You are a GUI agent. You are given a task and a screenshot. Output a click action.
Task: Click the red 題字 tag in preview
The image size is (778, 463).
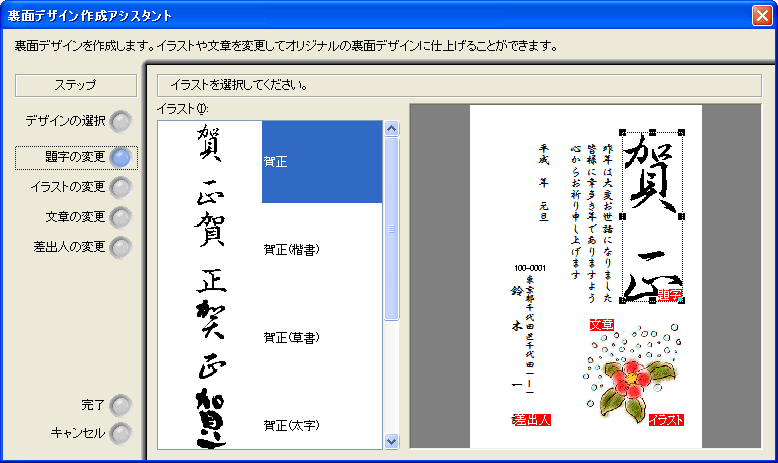point(670,294)
